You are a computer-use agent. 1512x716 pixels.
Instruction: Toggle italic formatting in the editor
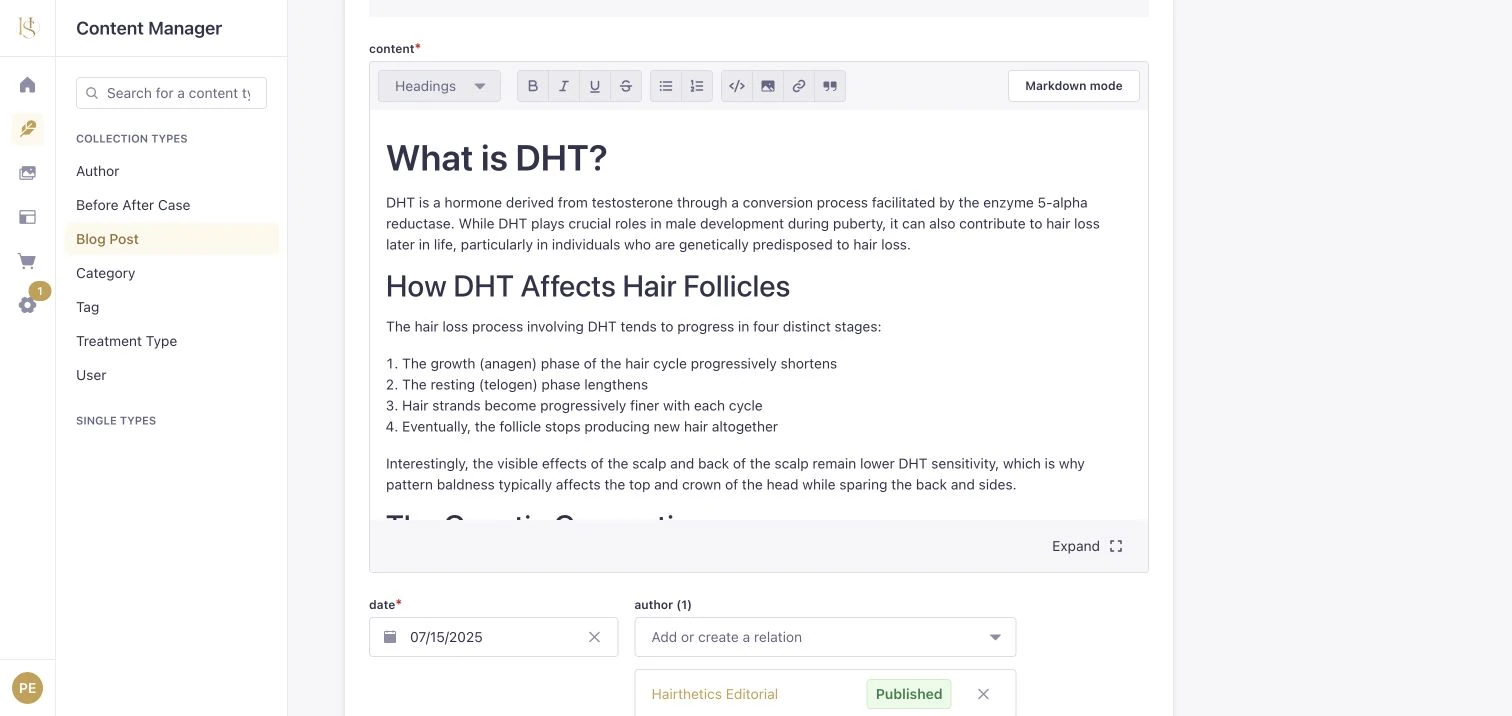[564, 86]
